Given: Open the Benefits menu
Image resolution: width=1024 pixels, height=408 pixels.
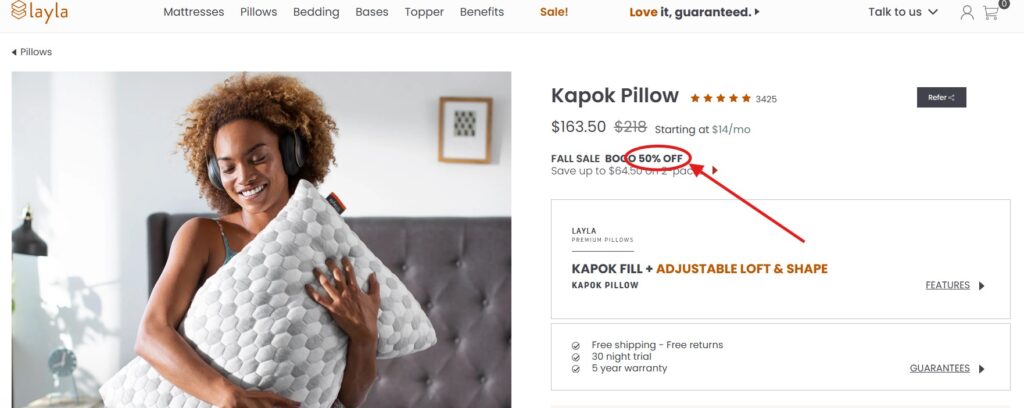Looking at the screenshot, I should pos(482,12).
